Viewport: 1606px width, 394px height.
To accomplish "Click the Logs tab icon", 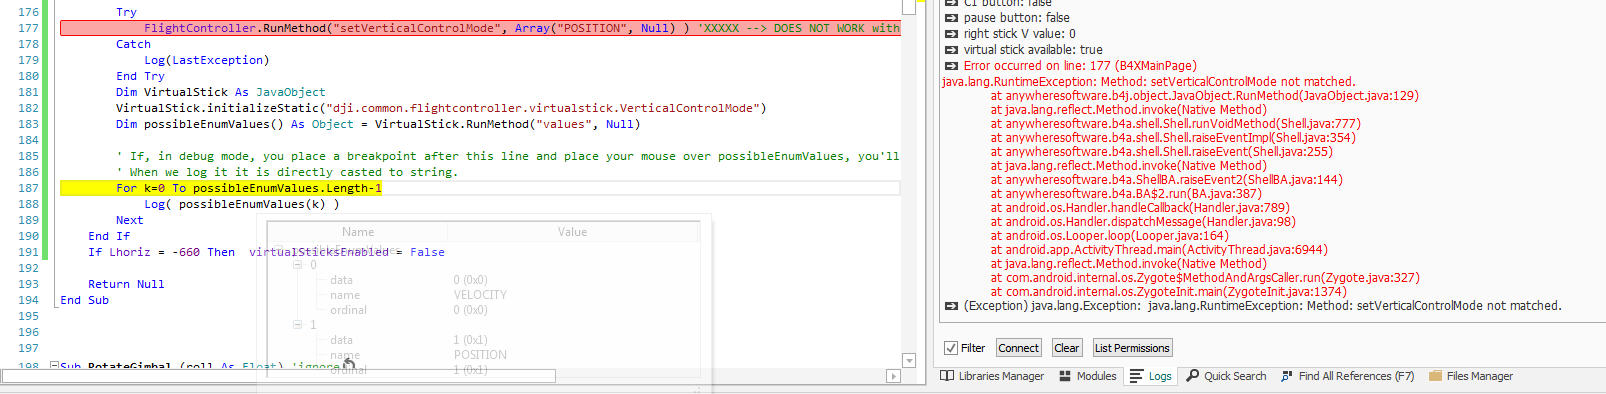I will pyautogui.click(x=1136, y=376).
